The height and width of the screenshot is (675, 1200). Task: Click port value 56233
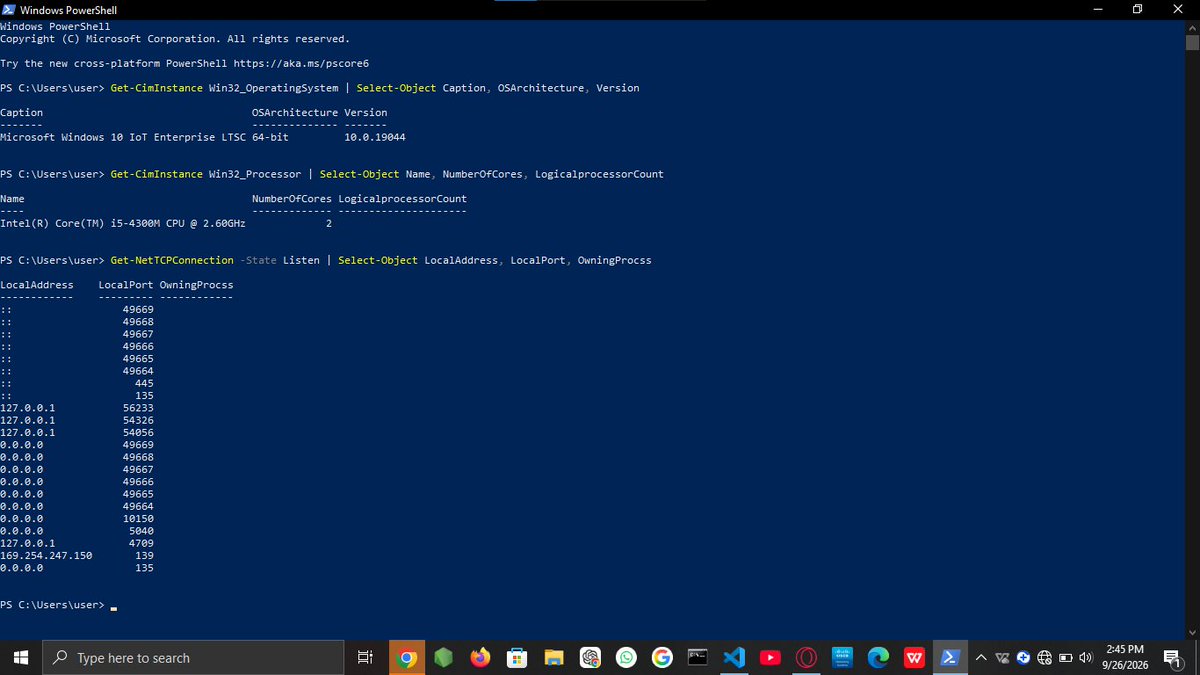(138, 408)
